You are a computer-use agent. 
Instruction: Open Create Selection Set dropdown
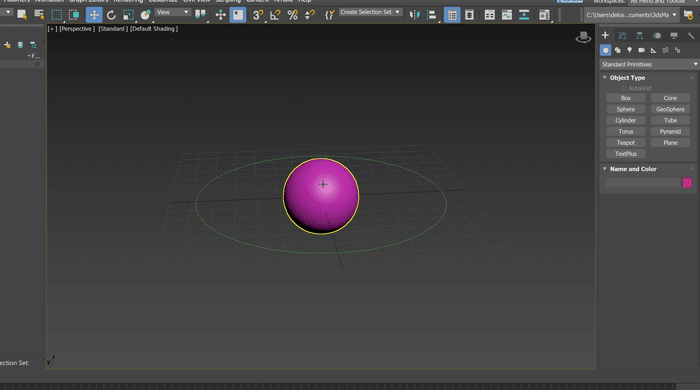tap(370, 12)
